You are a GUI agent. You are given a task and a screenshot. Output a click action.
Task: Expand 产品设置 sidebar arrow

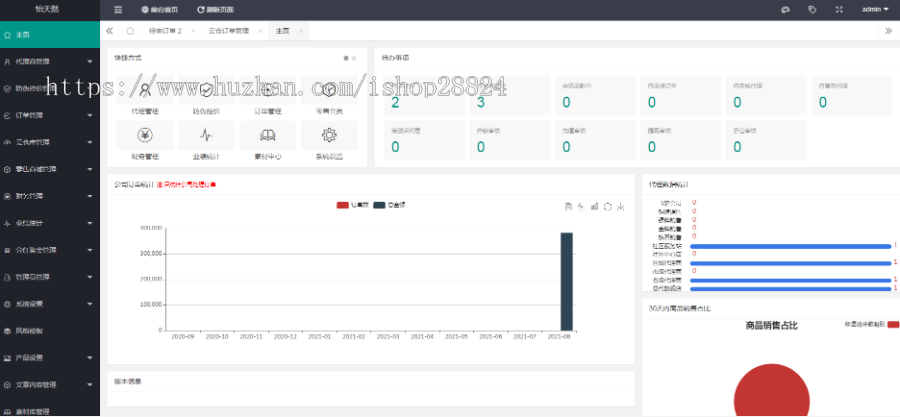(x=90, y=358)
